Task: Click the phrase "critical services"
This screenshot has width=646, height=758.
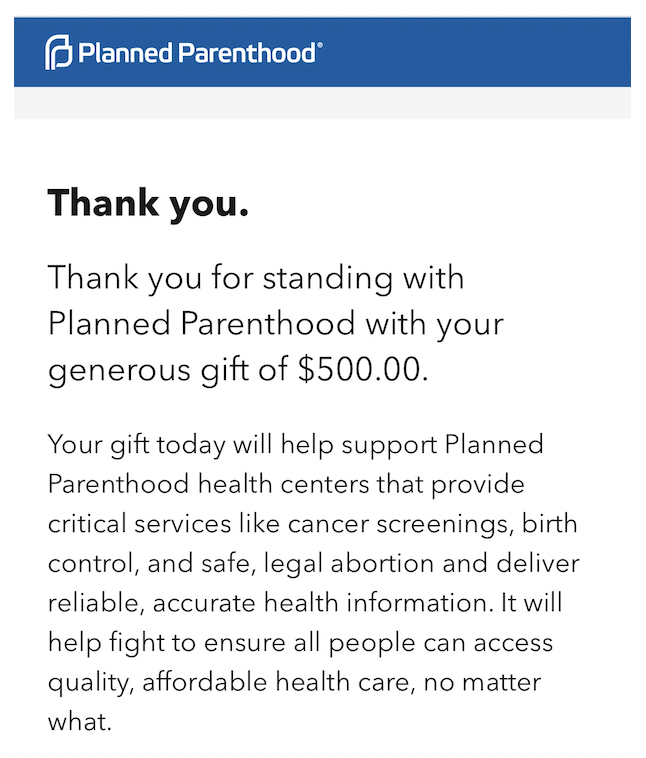Action: pyautogui.click(x=139, y=525)
